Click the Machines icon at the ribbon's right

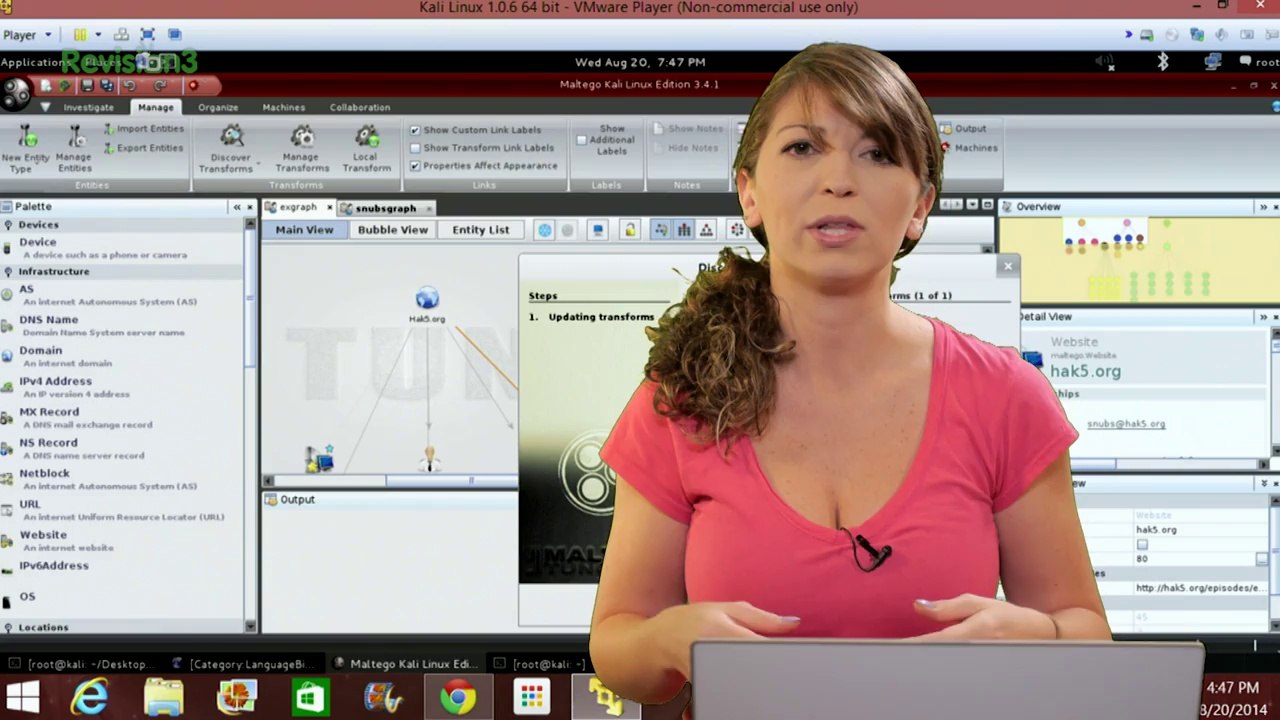pos(946,148)
